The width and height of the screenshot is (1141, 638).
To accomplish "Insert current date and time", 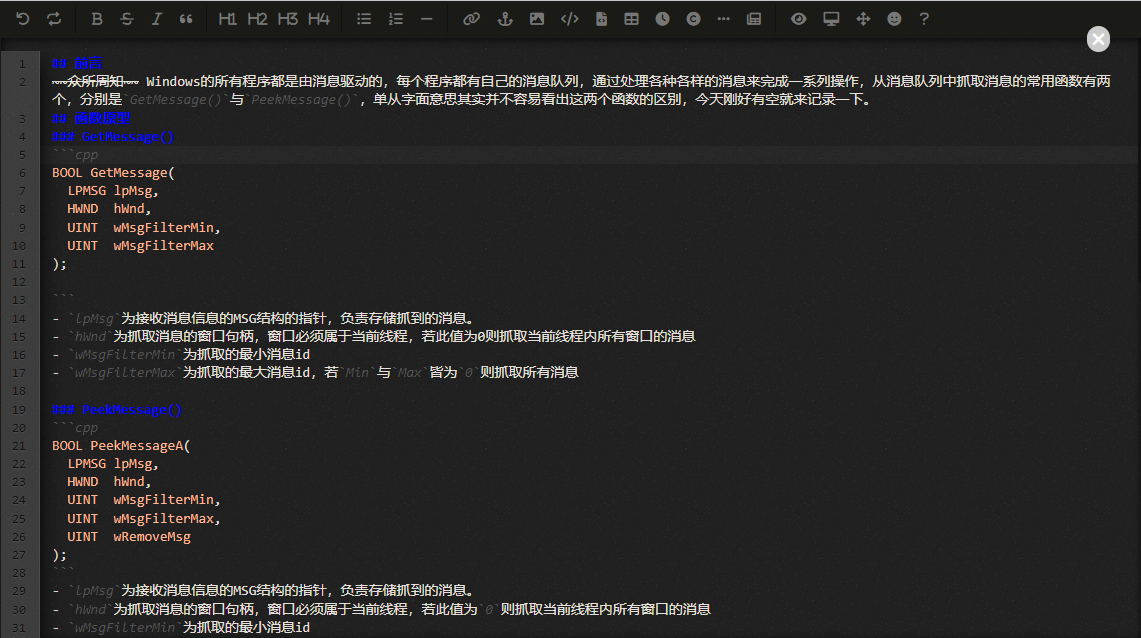I will [662, 18].
